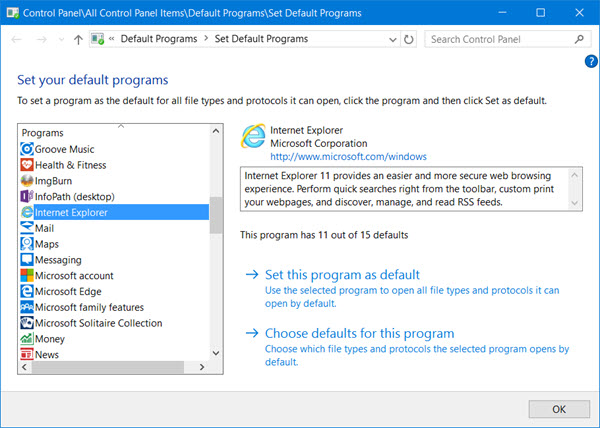This screenshot has width=600, height=428.
Task: Click the 'This program has 11 out of 15 defaults' text
Action: click(x=324, y=235)
